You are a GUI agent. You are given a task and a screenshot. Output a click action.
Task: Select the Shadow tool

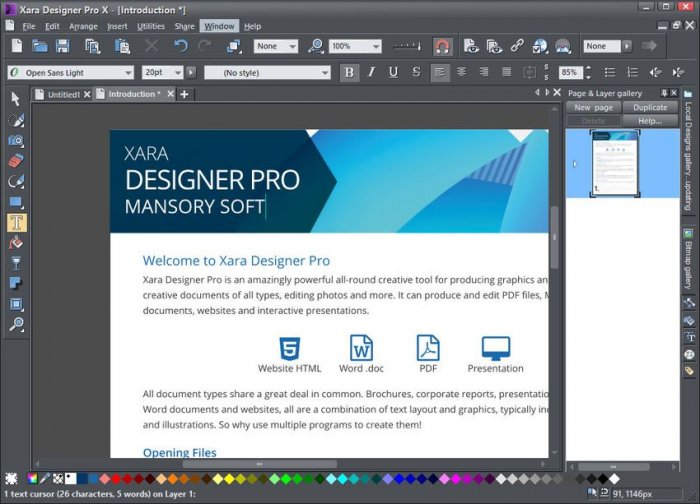point(16,283)
